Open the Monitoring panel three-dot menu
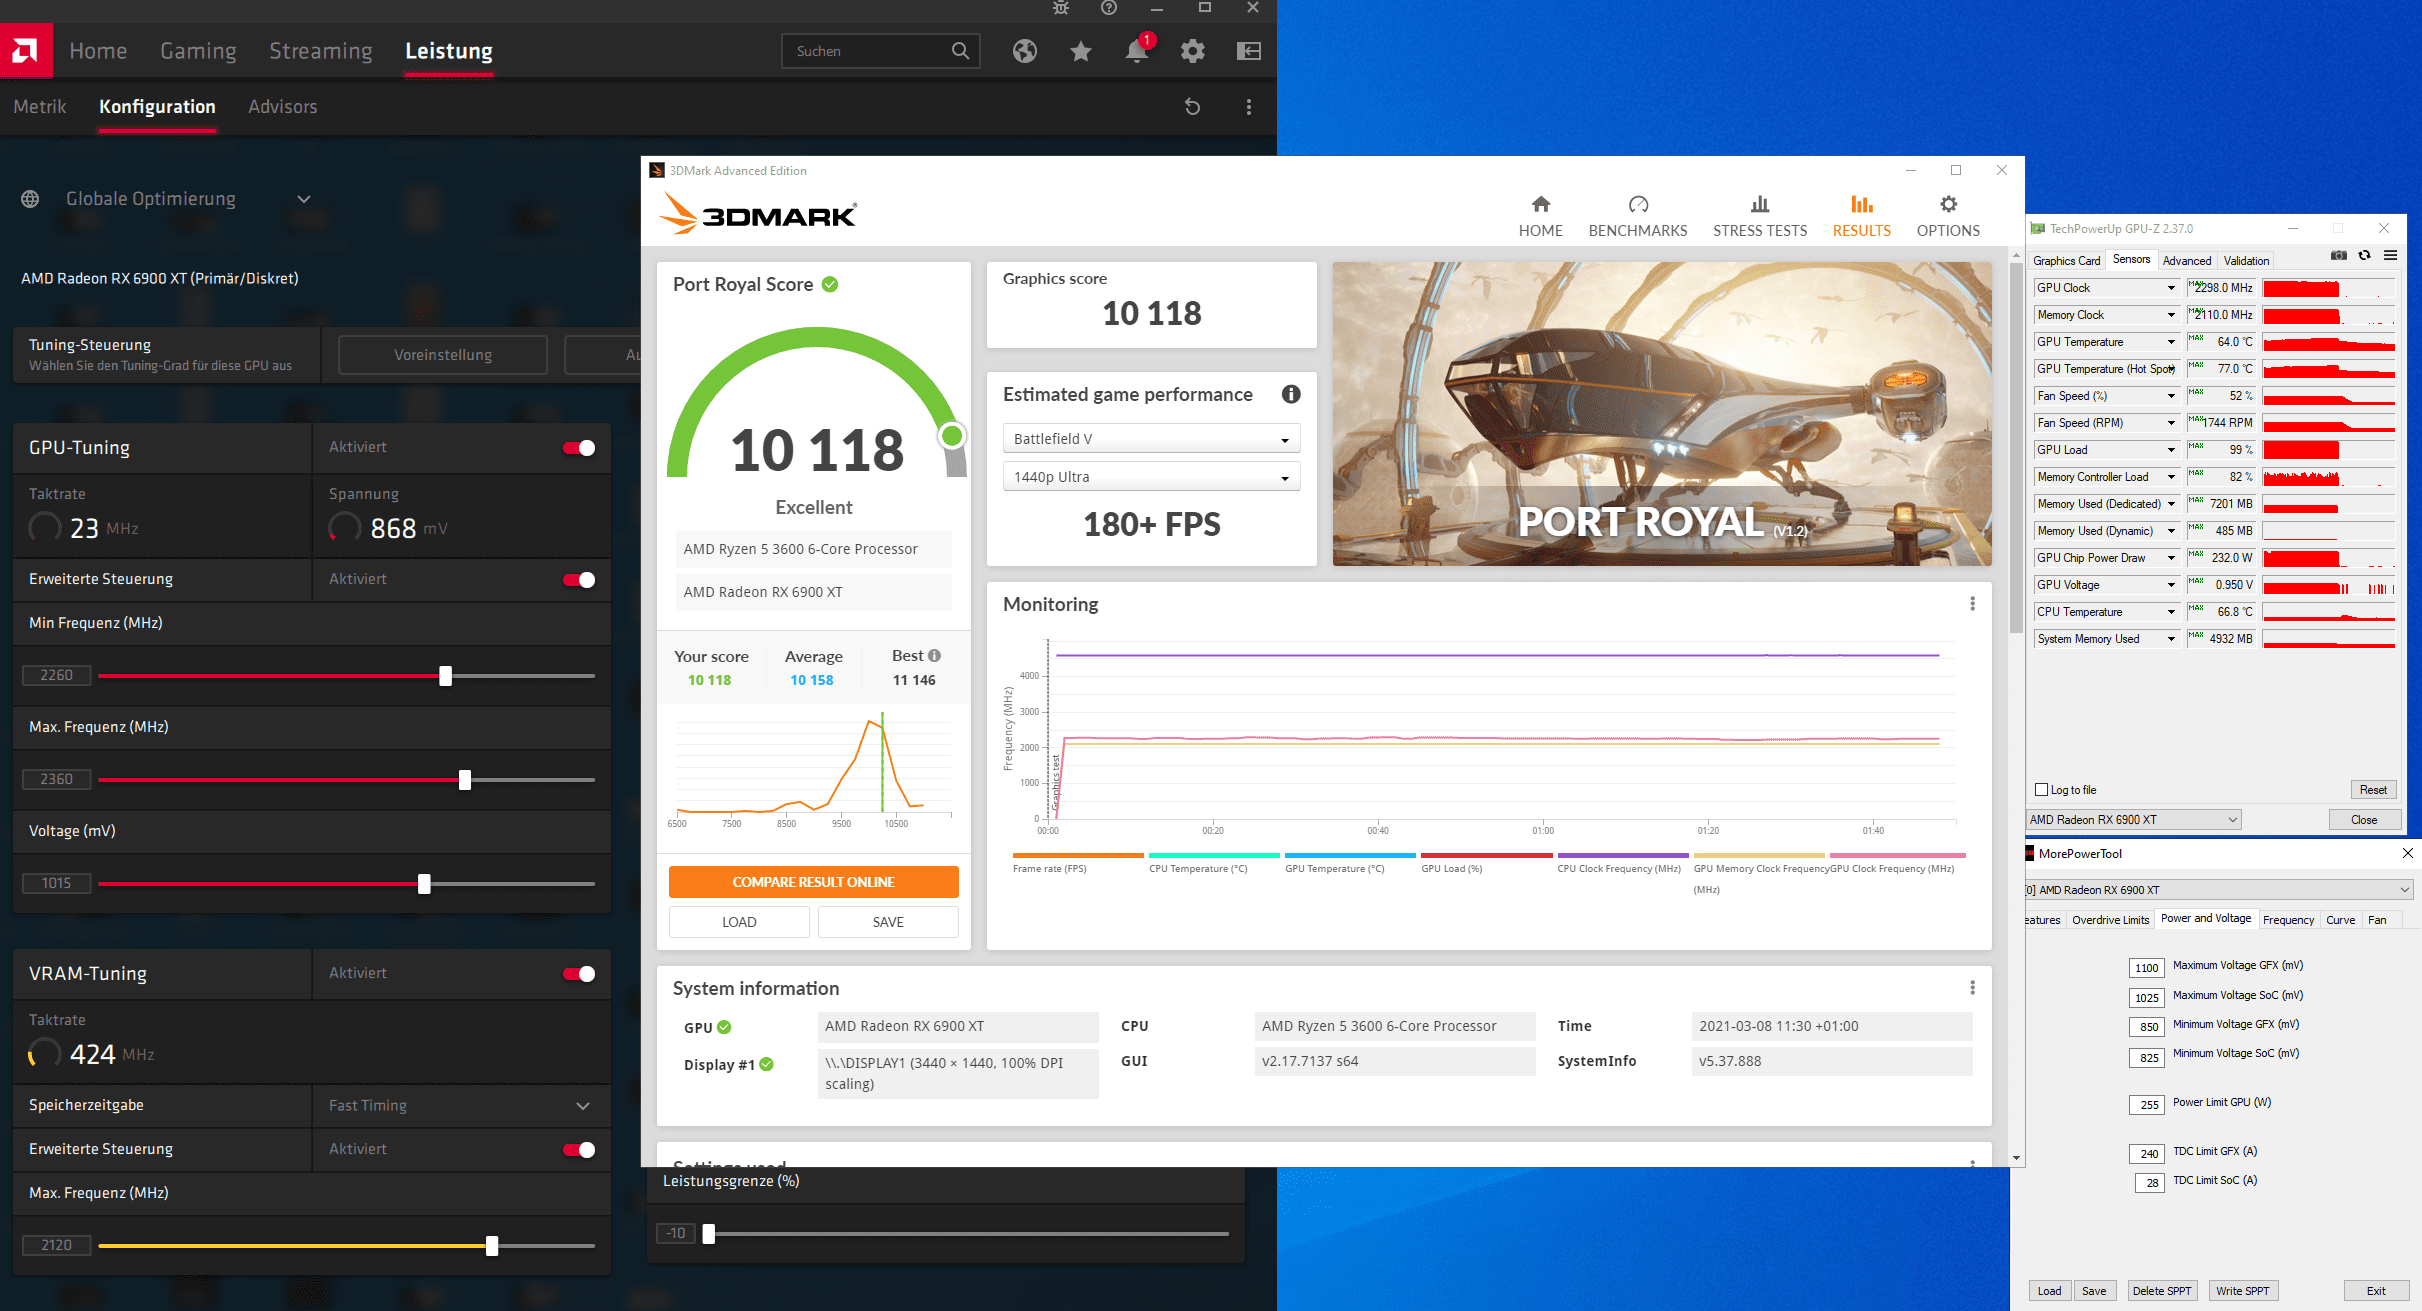This screenshot has height=1311, width=2422. (x=1972, y=604)
